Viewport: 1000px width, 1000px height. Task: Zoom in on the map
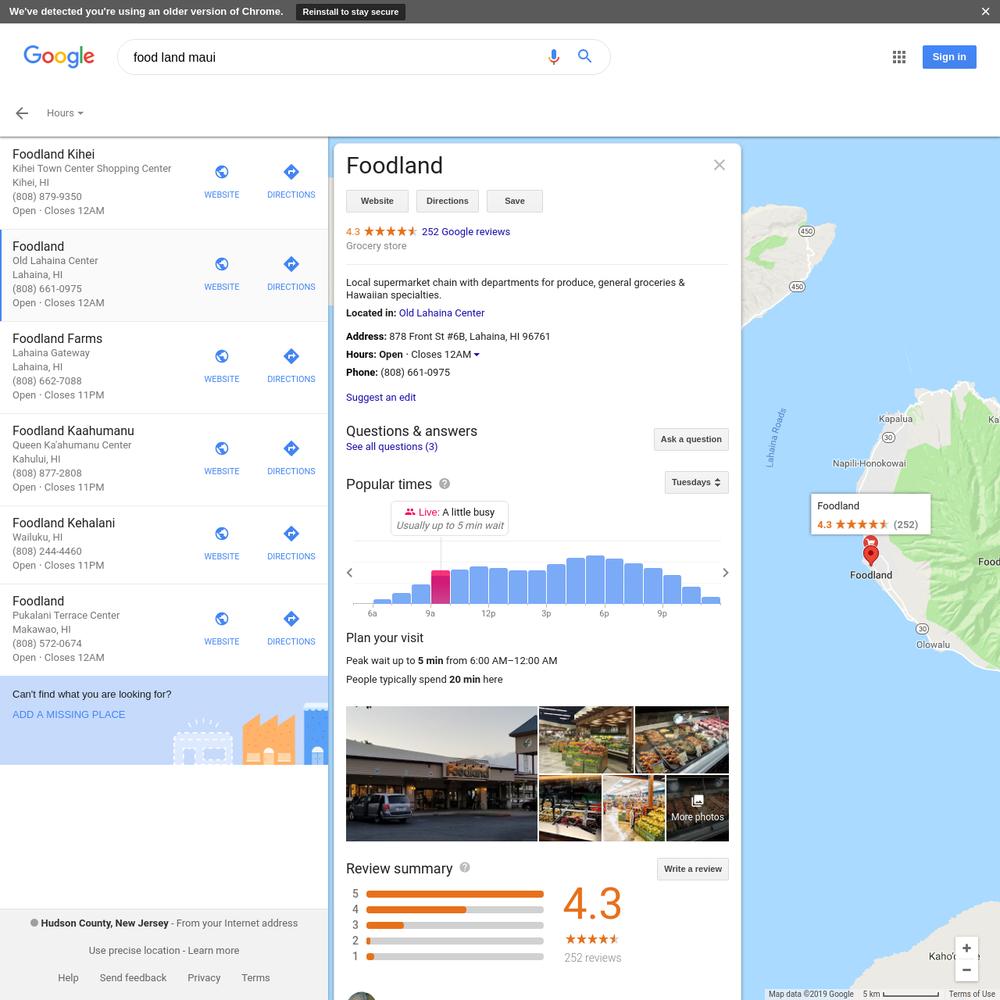tap(966, 948)
